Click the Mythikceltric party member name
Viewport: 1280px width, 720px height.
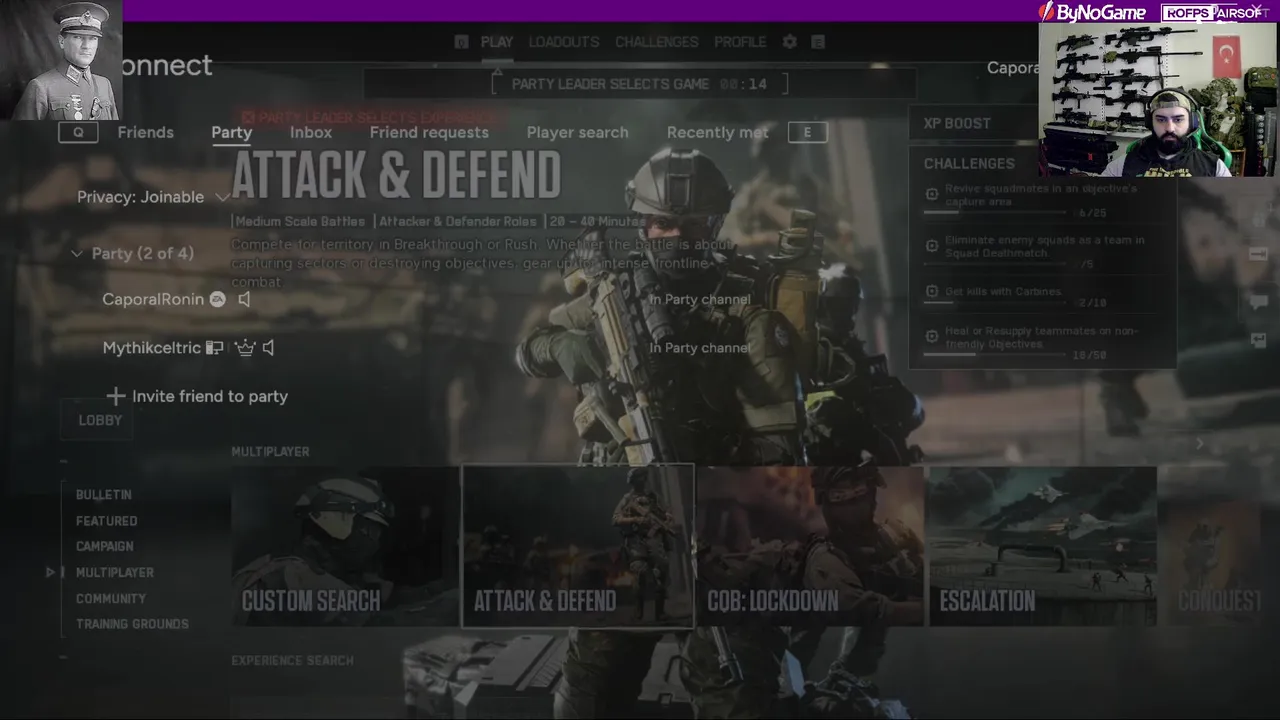(152, 348)
